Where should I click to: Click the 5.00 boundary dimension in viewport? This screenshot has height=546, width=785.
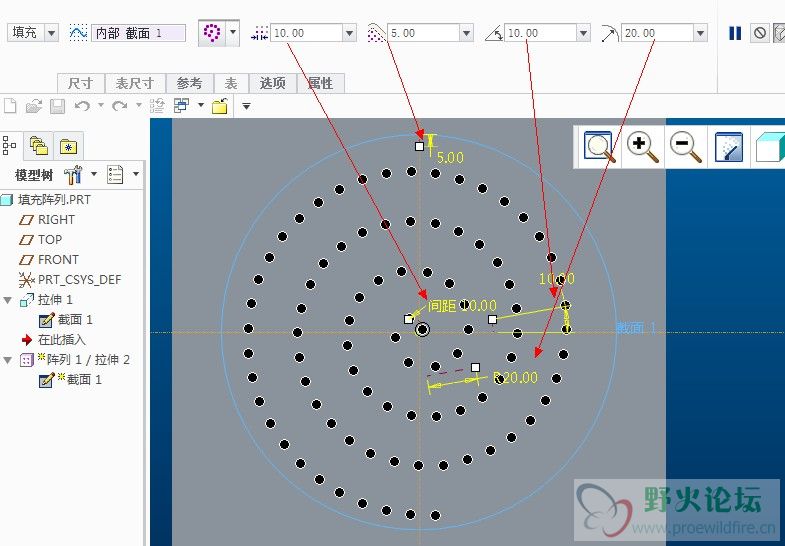(x=450, y=158)
